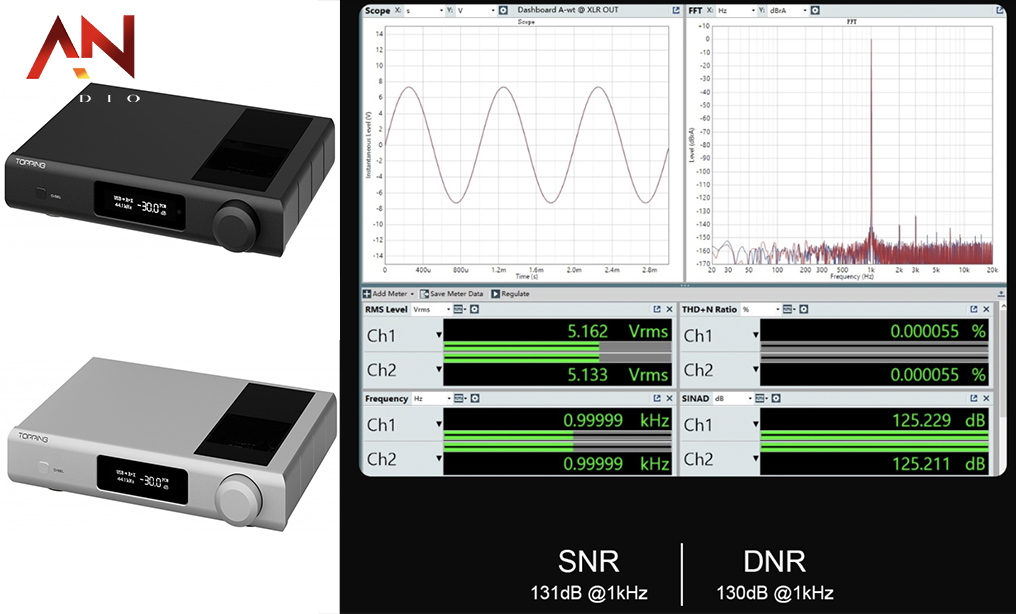This screenshot has height=614, width=1016.
Task: Open SINAD meter settings gear
Action: pos(776,398)
